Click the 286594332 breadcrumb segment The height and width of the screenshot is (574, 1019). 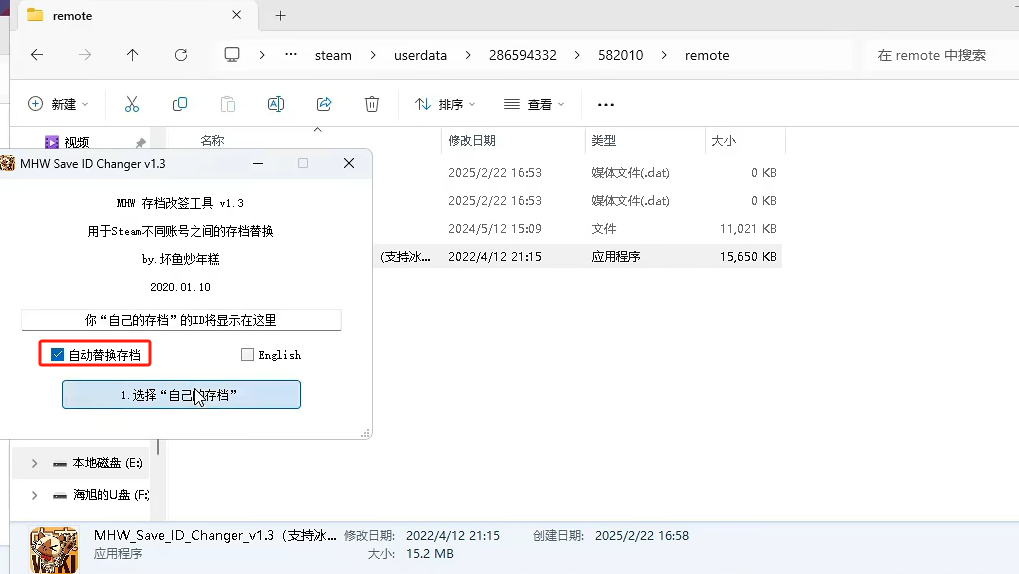tap(523, 55)
